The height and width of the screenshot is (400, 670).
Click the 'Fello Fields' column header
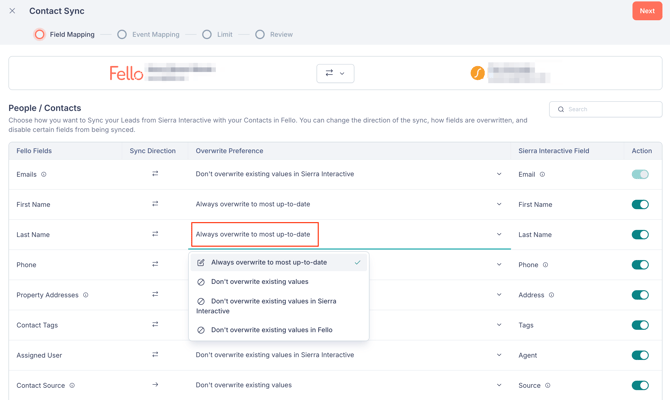tap(34, 151)
